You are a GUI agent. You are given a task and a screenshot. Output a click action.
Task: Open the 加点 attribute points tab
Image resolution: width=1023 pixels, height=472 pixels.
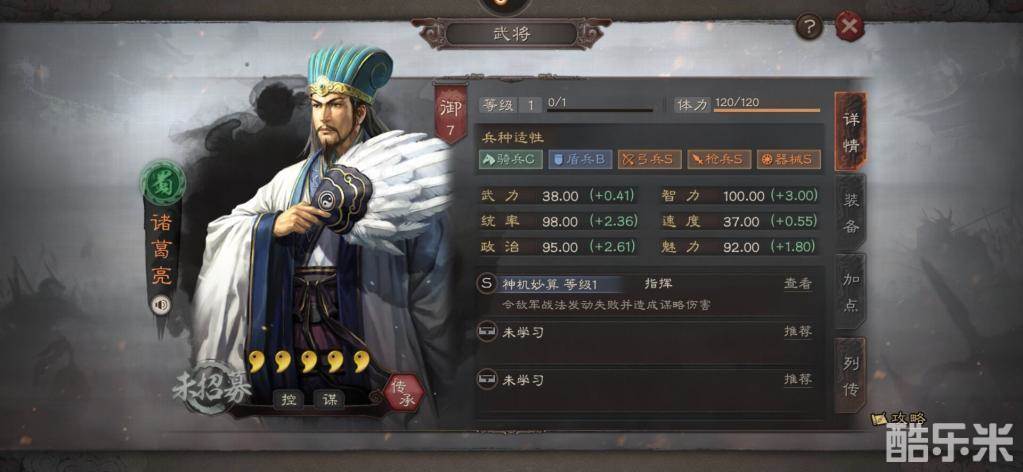(851, 293)
